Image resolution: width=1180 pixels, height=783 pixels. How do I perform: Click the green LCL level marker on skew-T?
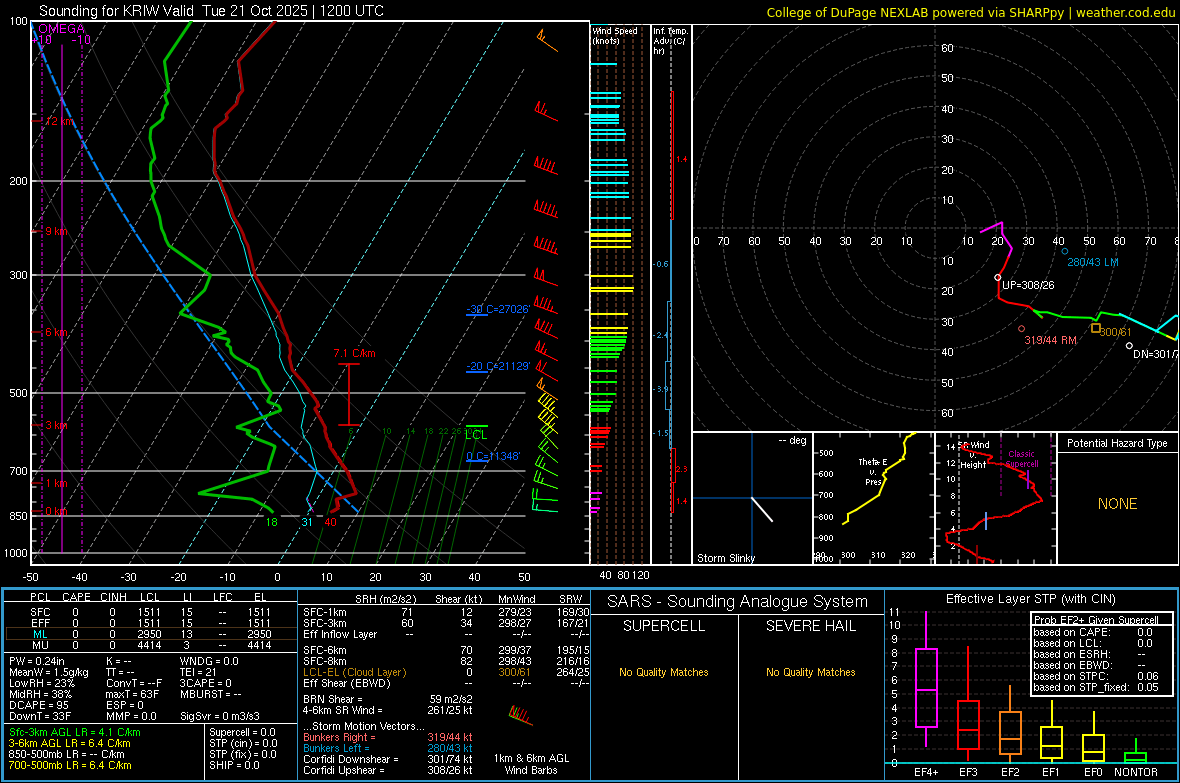click(476, 431)
